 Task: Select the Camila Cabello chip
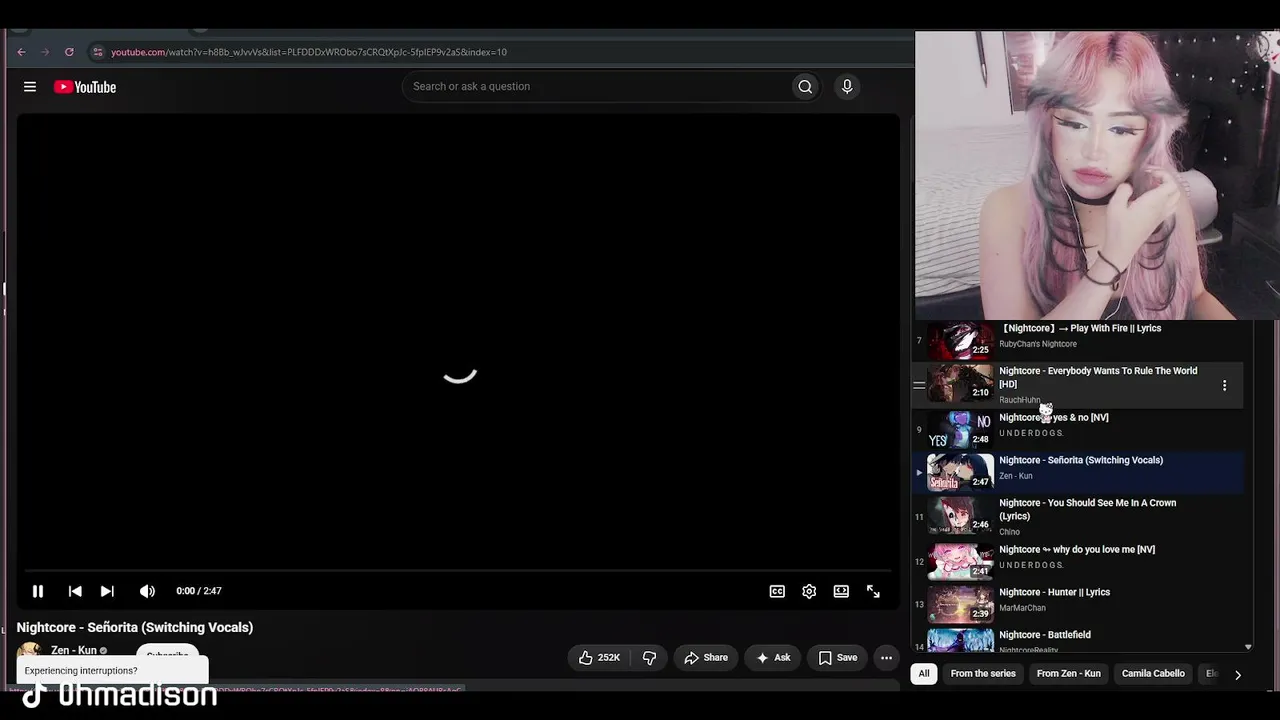coord(1153,674)
